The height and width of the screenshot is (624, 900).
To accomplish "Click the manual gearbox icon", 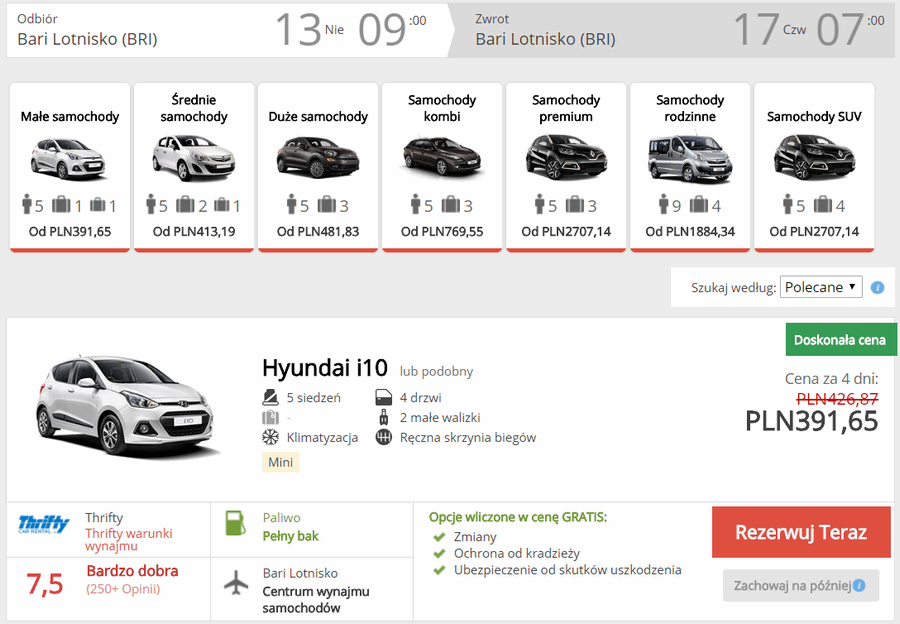I will click(383, 437).
